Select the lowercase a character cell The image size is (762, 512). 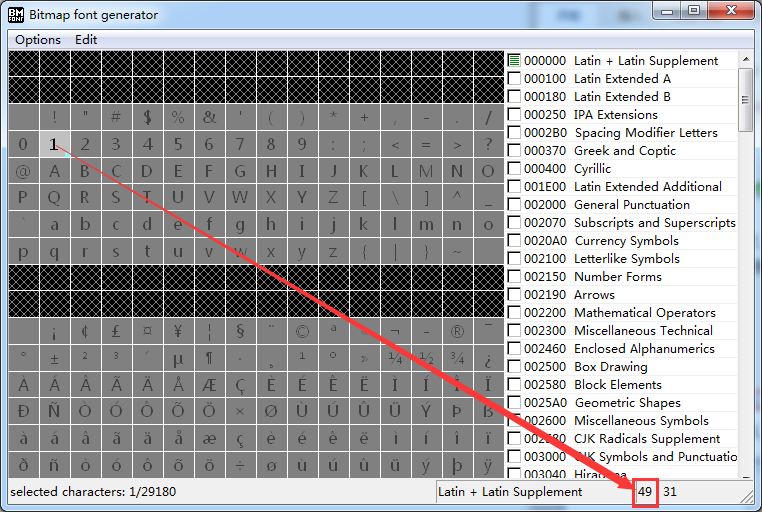[54, 224]
